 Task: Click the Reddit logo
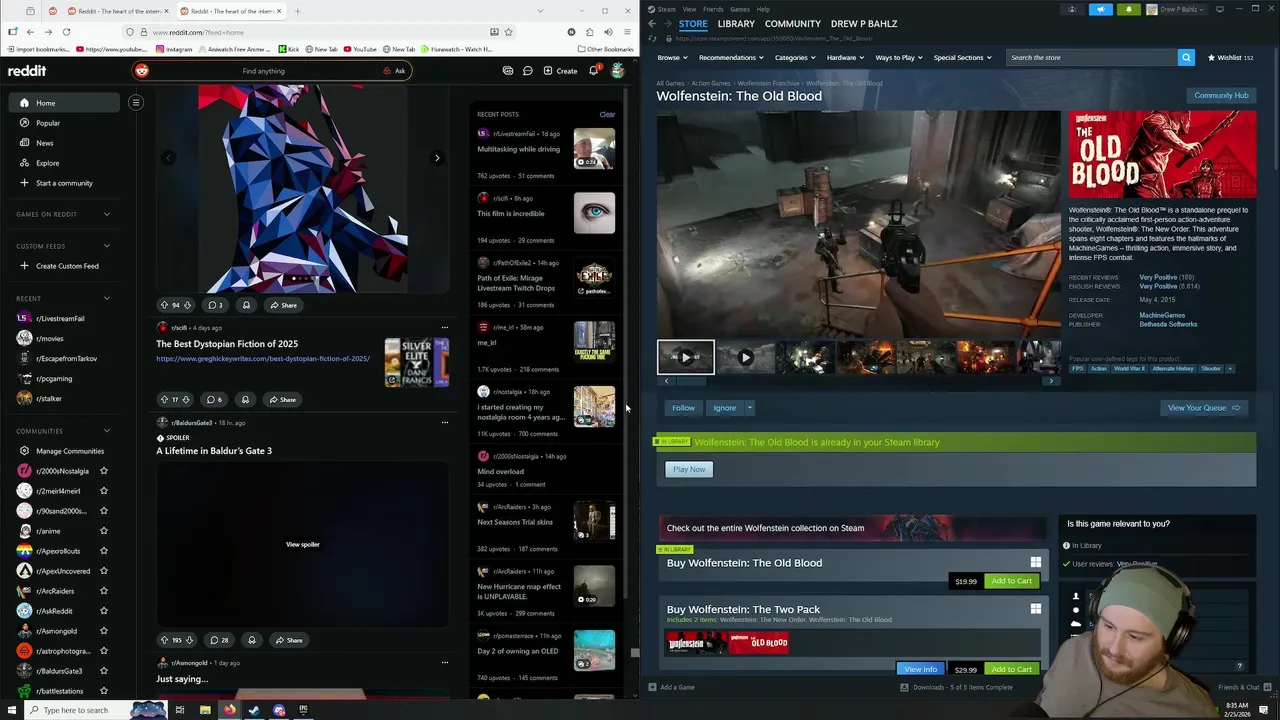27,71
